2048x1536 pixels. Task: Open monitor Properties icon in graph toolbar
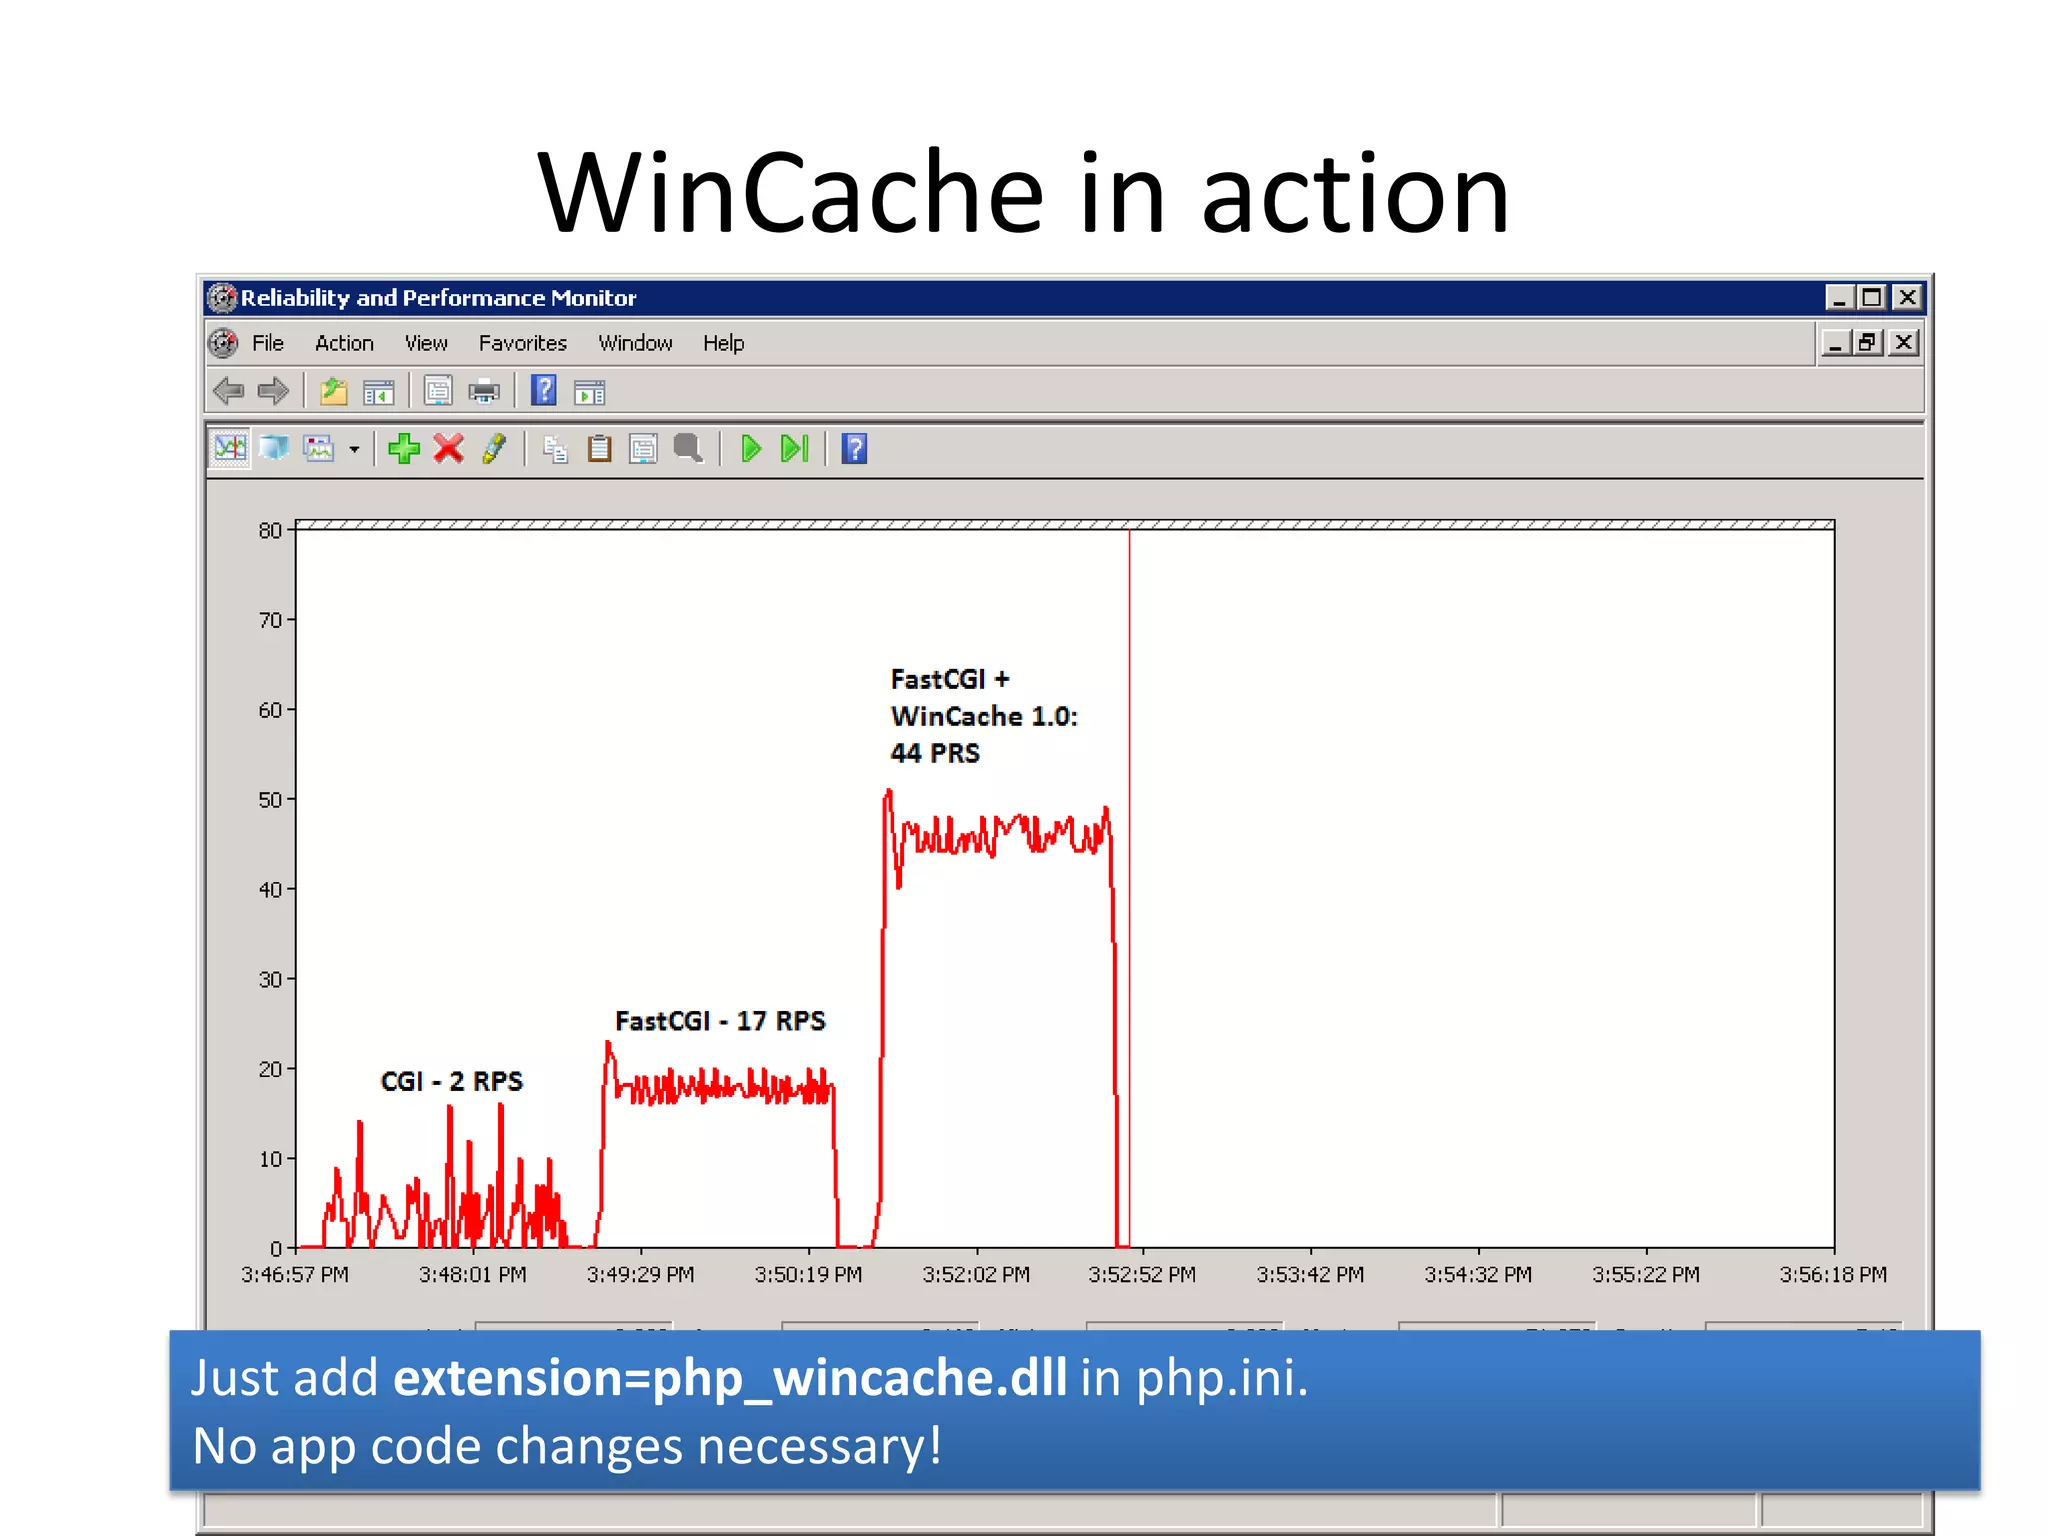[643, 448]
